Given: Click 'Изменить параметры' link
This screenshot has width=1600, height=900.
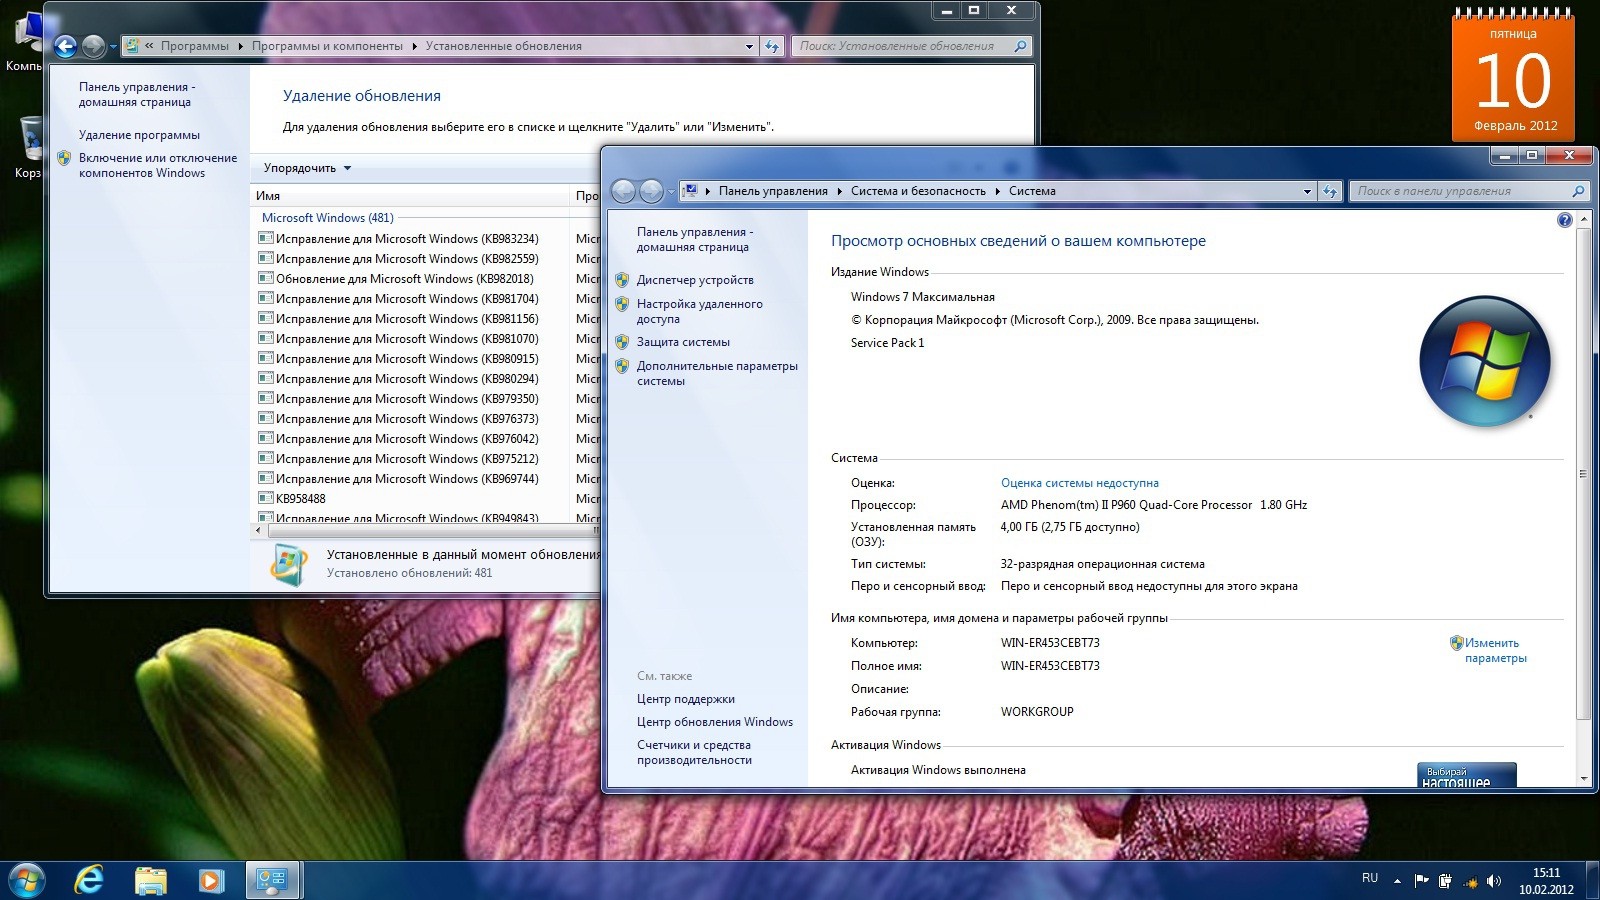Looking at the screenshot, I should click(1495, 650).
